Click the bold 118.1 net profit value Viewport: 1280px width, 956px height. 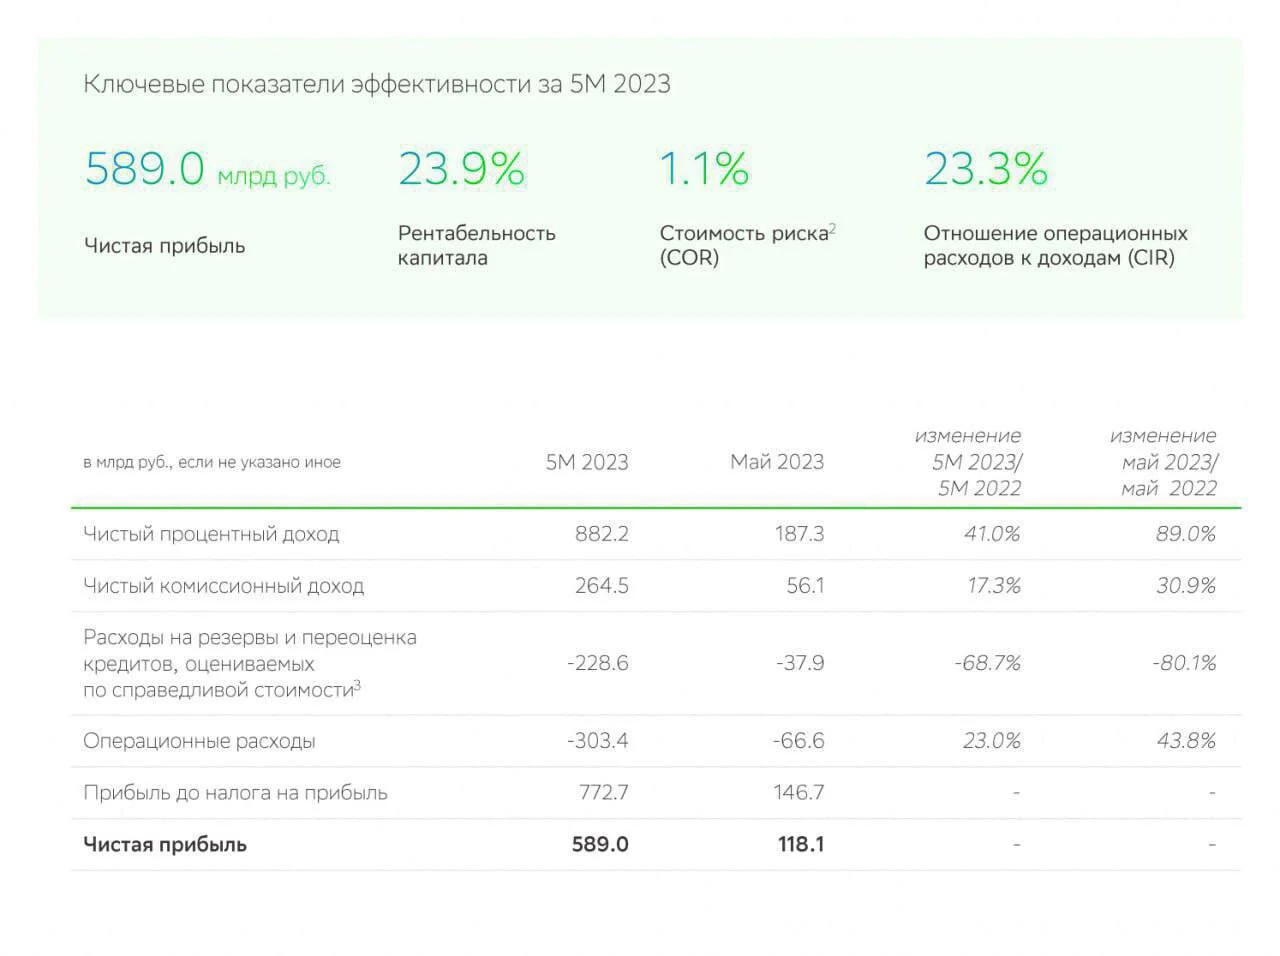801,844
